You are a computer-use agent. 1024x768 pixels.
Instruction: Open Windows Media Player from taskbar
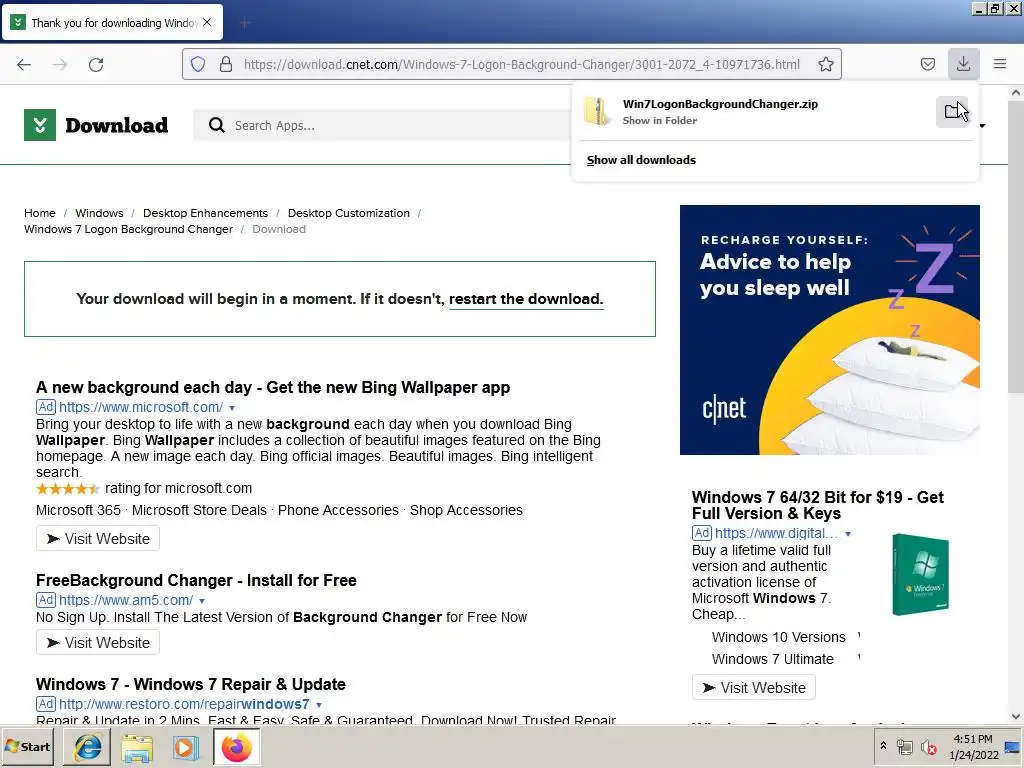(x=186, y=747)
